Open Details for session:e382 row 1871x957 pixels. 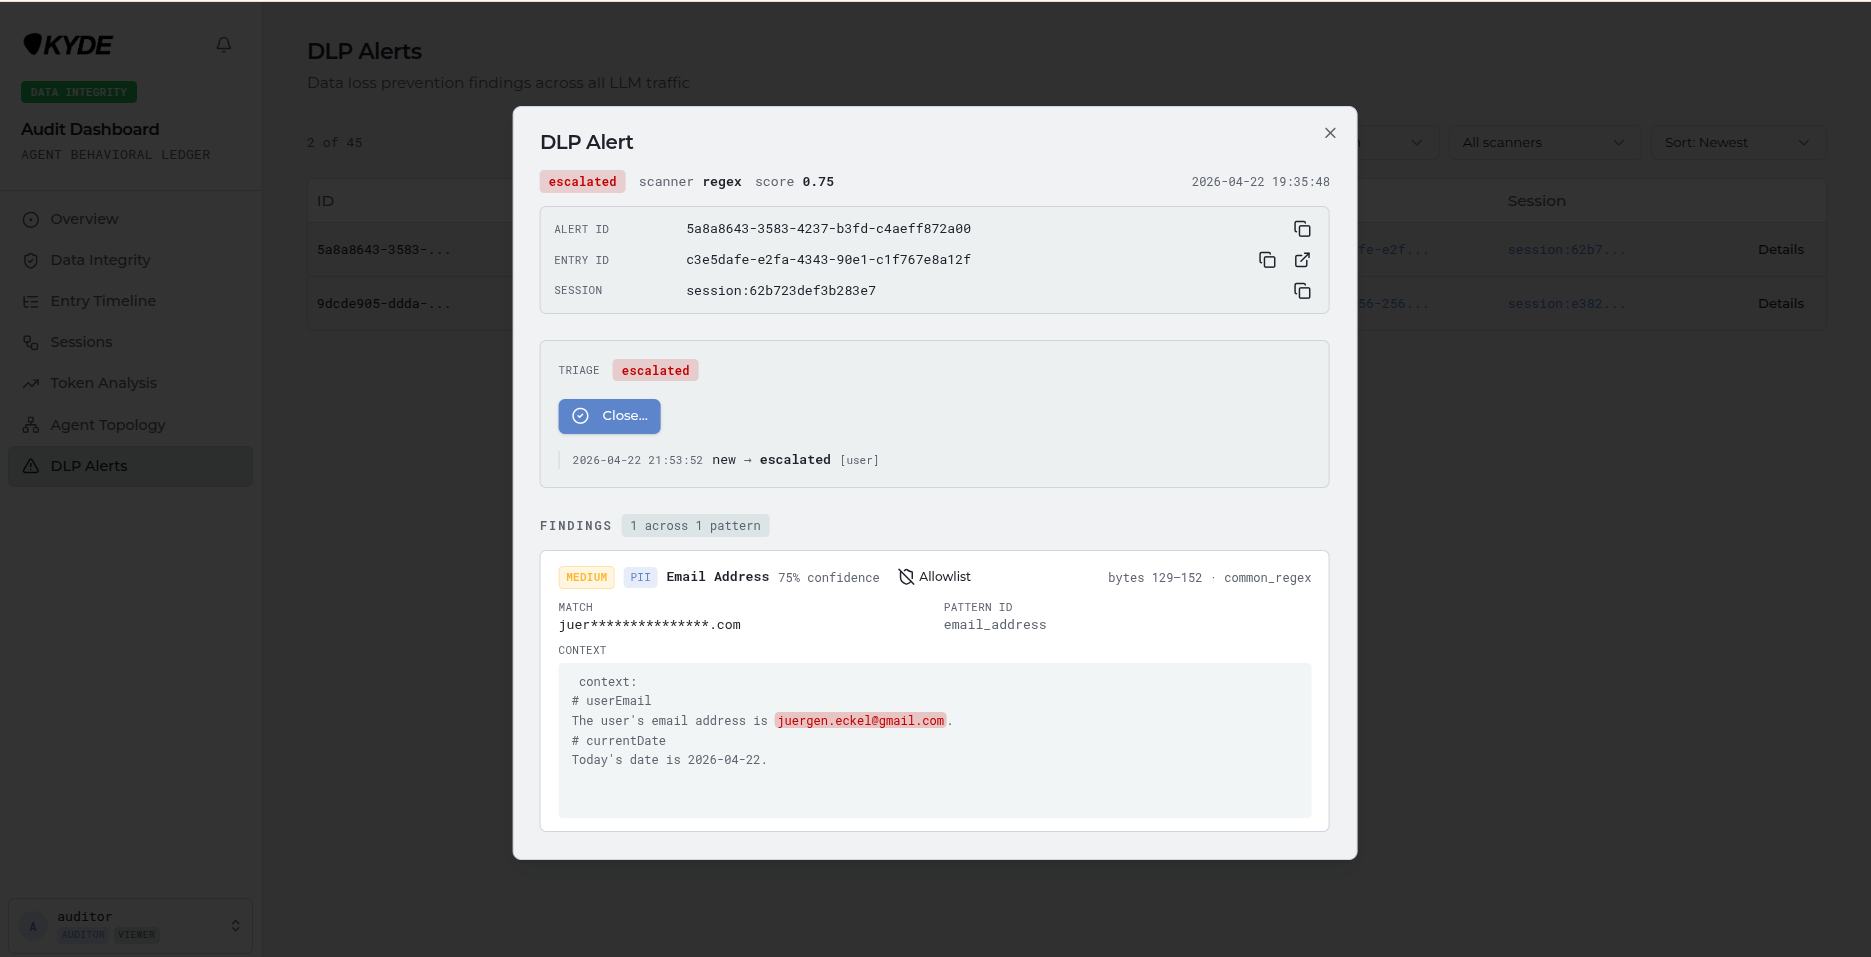pyautogui.click(x=1781, y=304)
